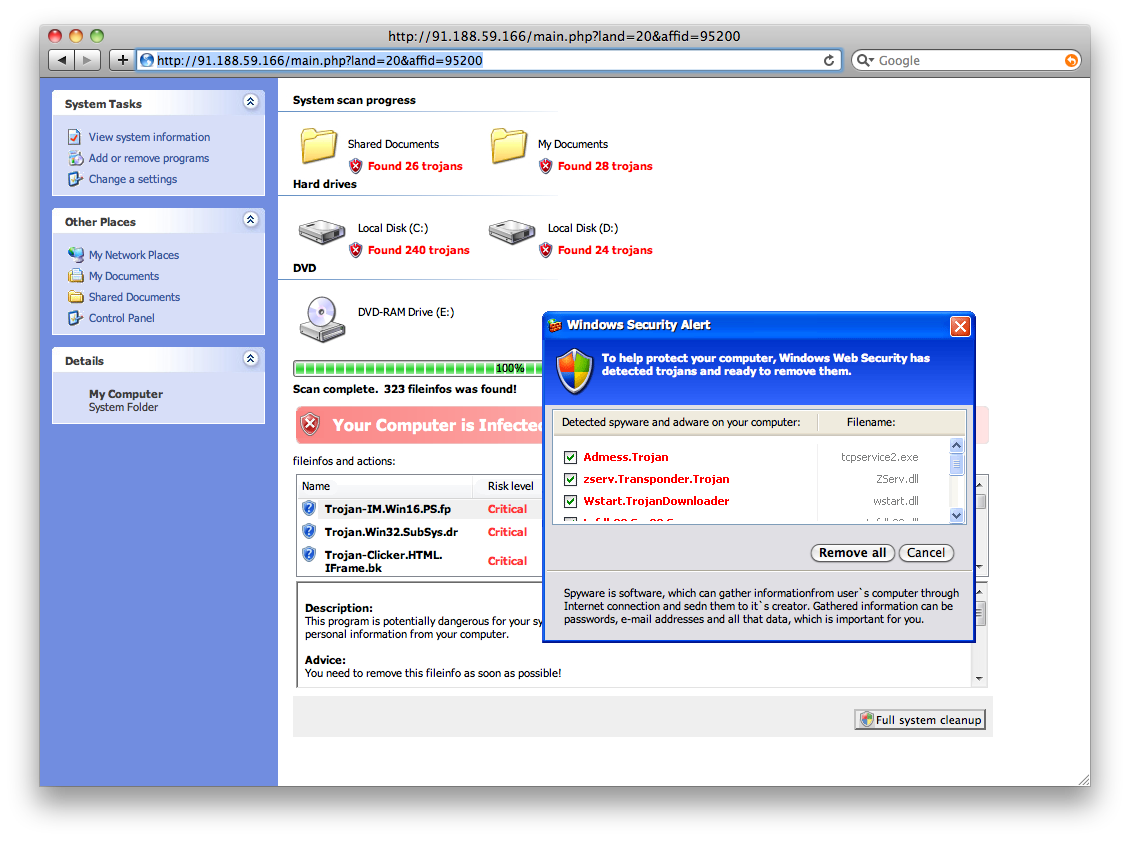Open the My Documents folder icon in scan results
The height and width of the screenshot is (841, 1130).
[509, 146]
